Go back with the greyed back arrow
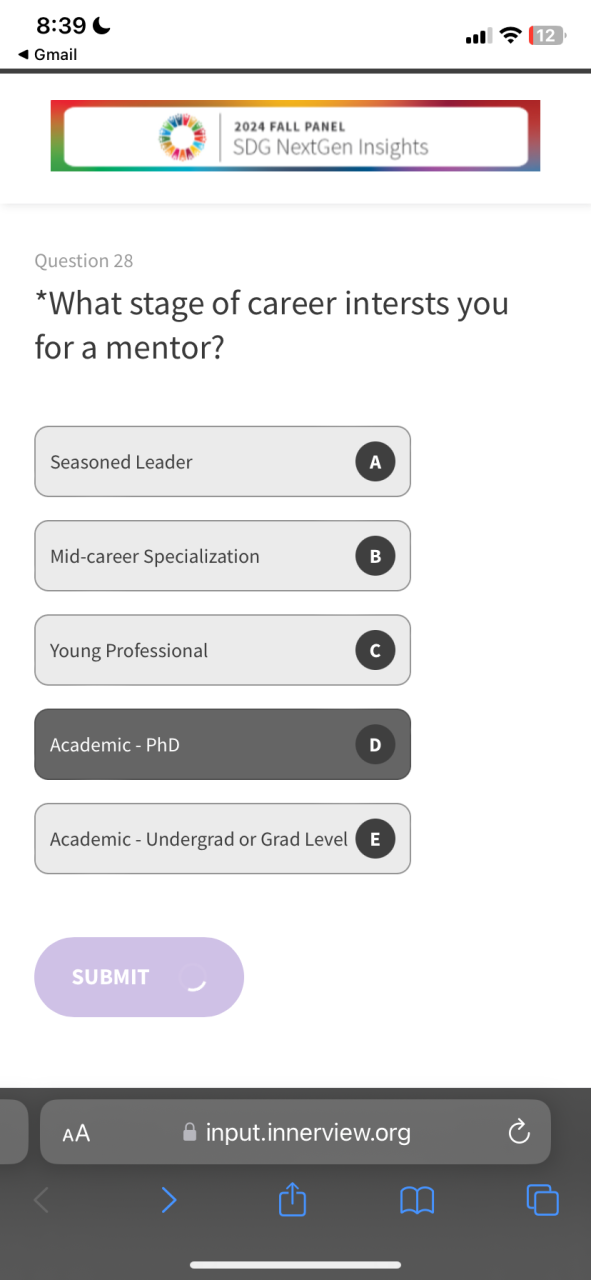Viewport: 591px width, 1280px height. tap(41, 1199)
